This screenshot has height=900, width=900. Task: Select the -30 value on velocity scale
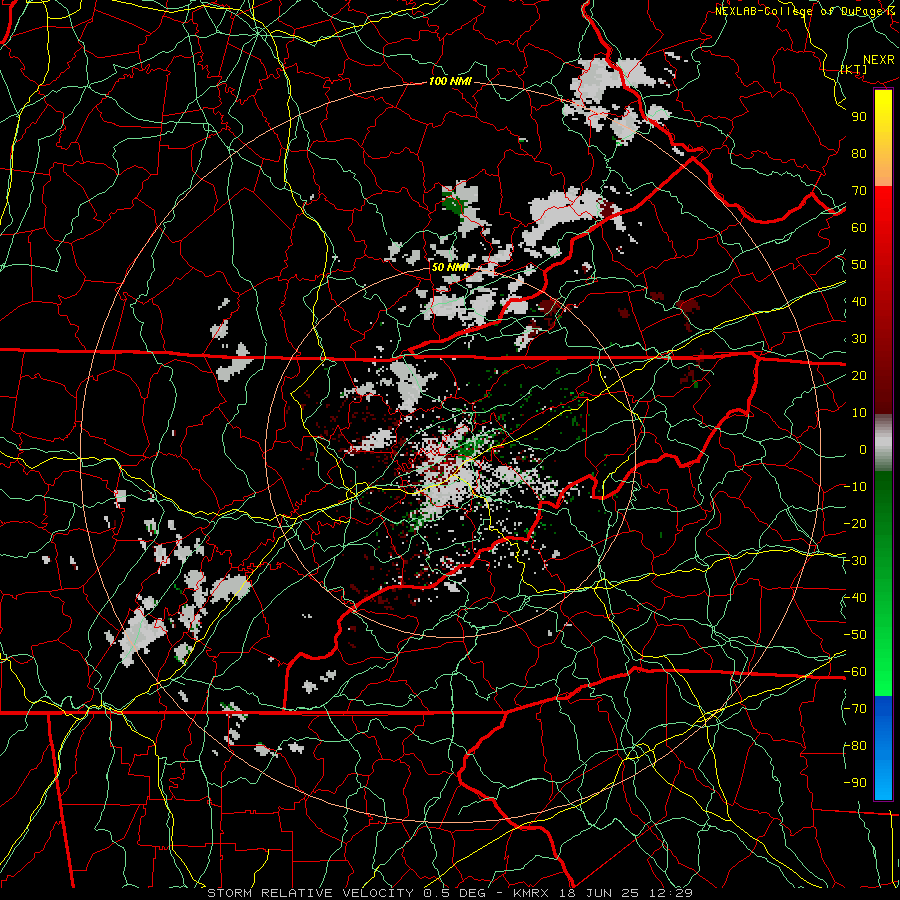point(856,561)
